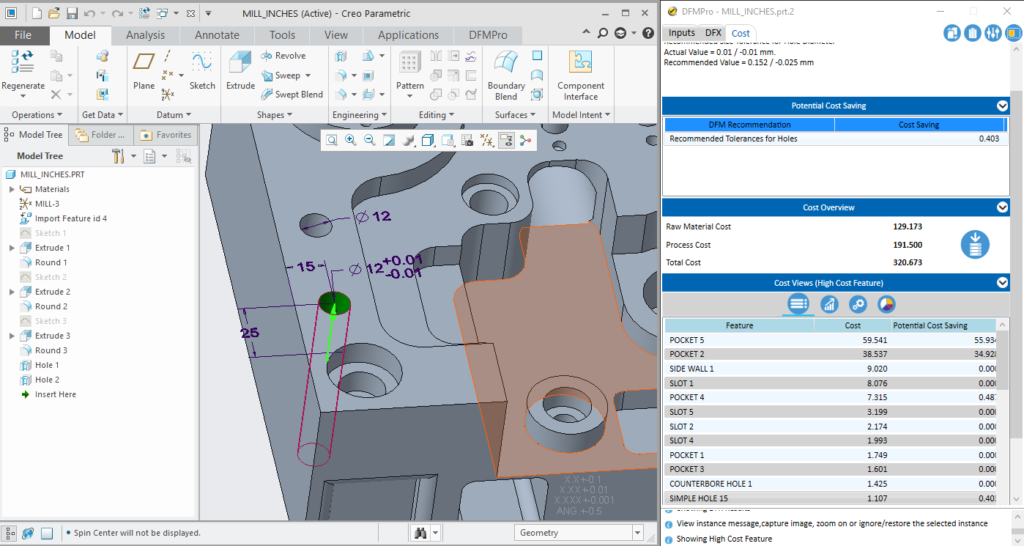The width and height of the screenshot is (1024, 546).
Task: Expand the Extrude 1 tree node
Action: [12, 248]
